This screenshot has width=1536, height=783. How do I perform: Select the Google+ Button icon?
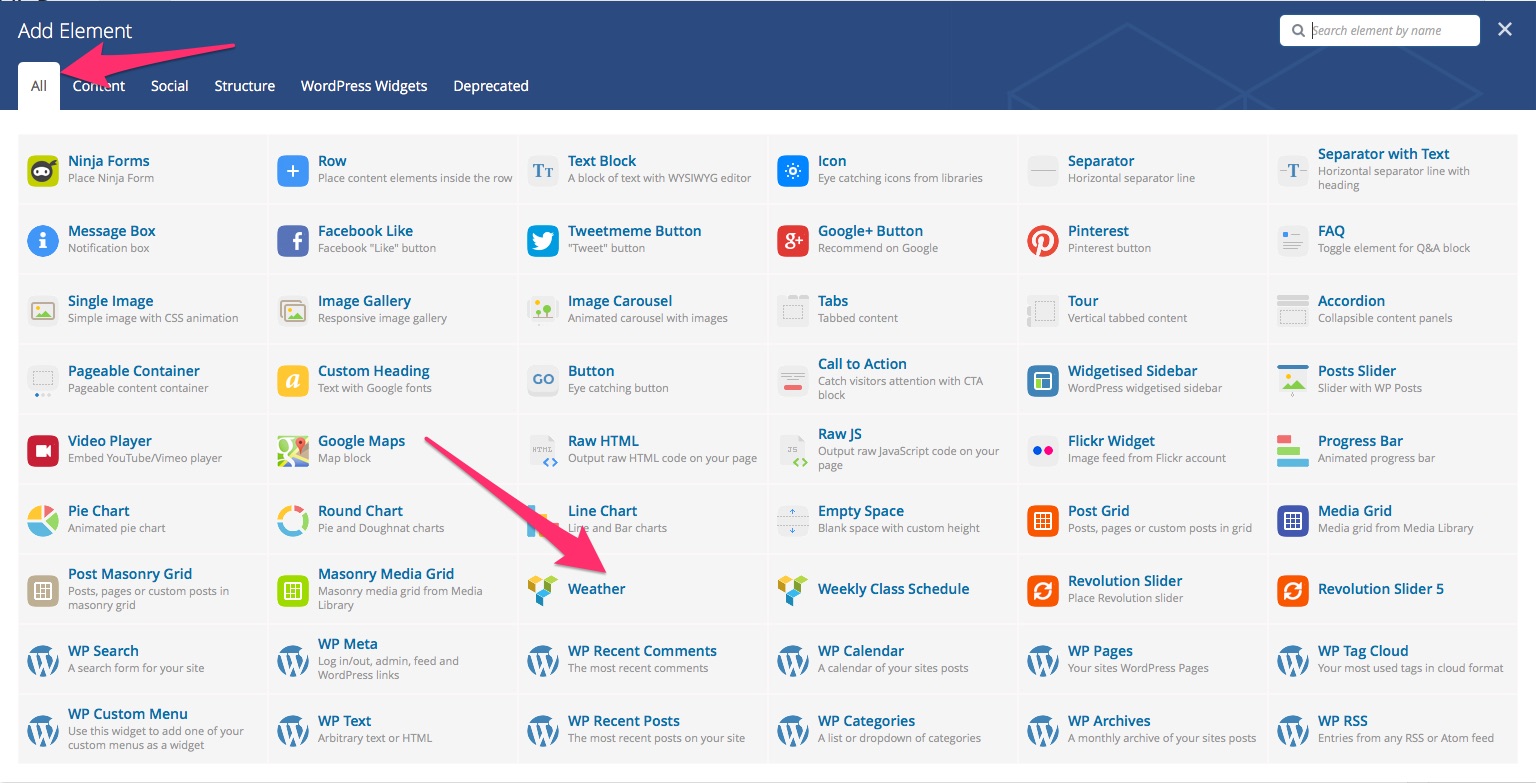coord(793,241)
